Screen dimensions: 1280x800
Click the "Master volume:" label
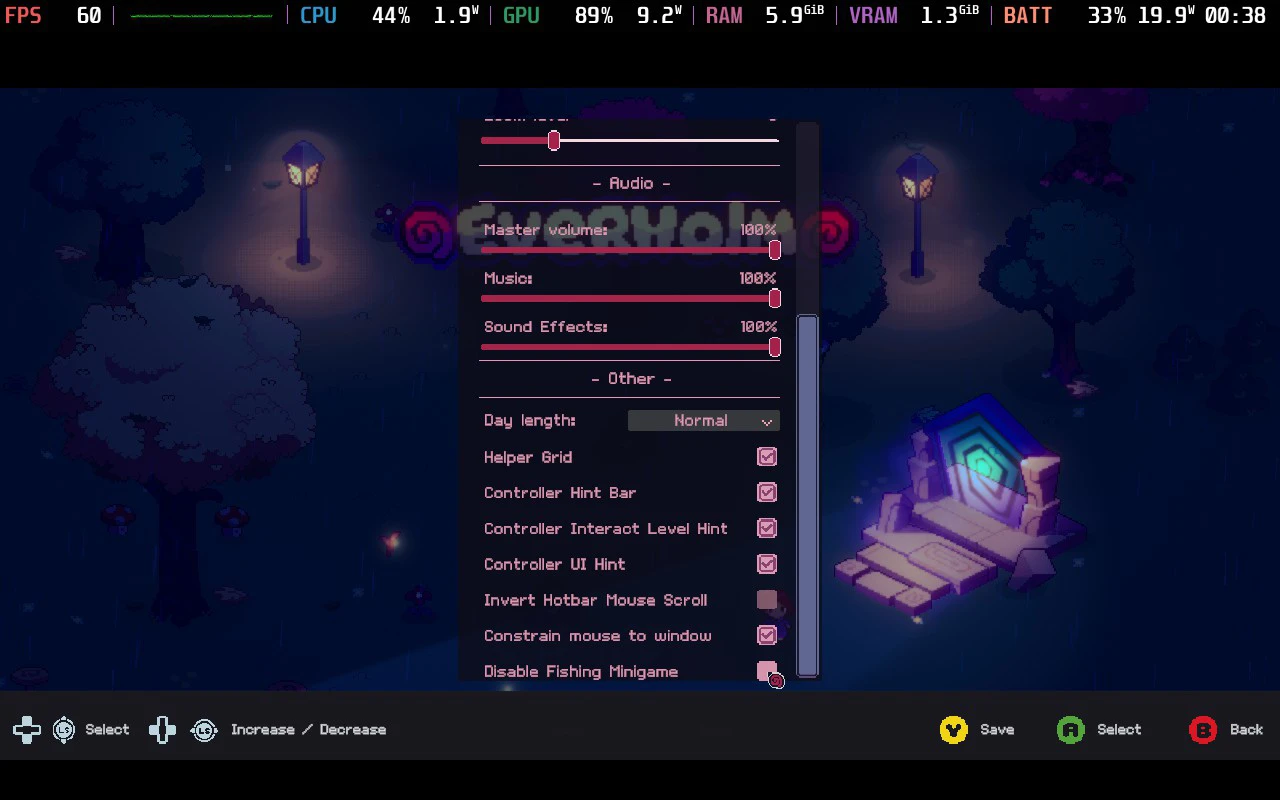point(546,230)
